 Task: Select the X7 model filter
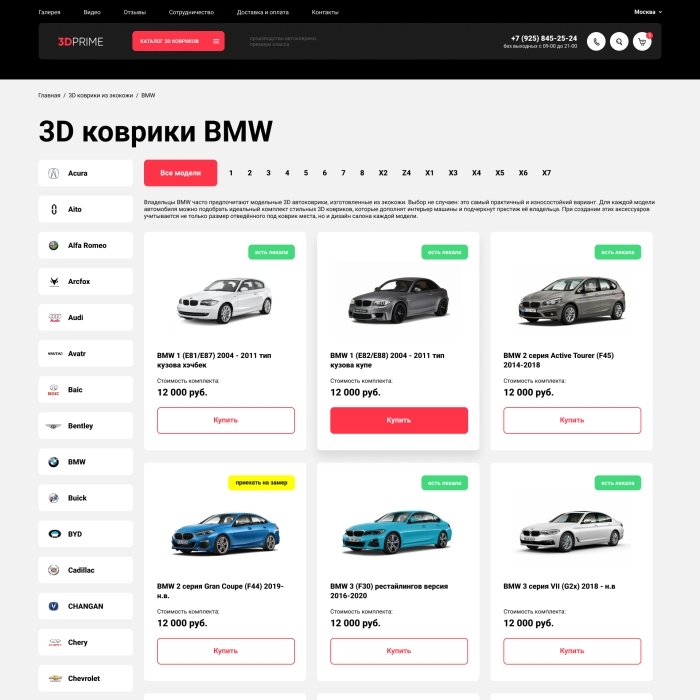coord(546,173)
